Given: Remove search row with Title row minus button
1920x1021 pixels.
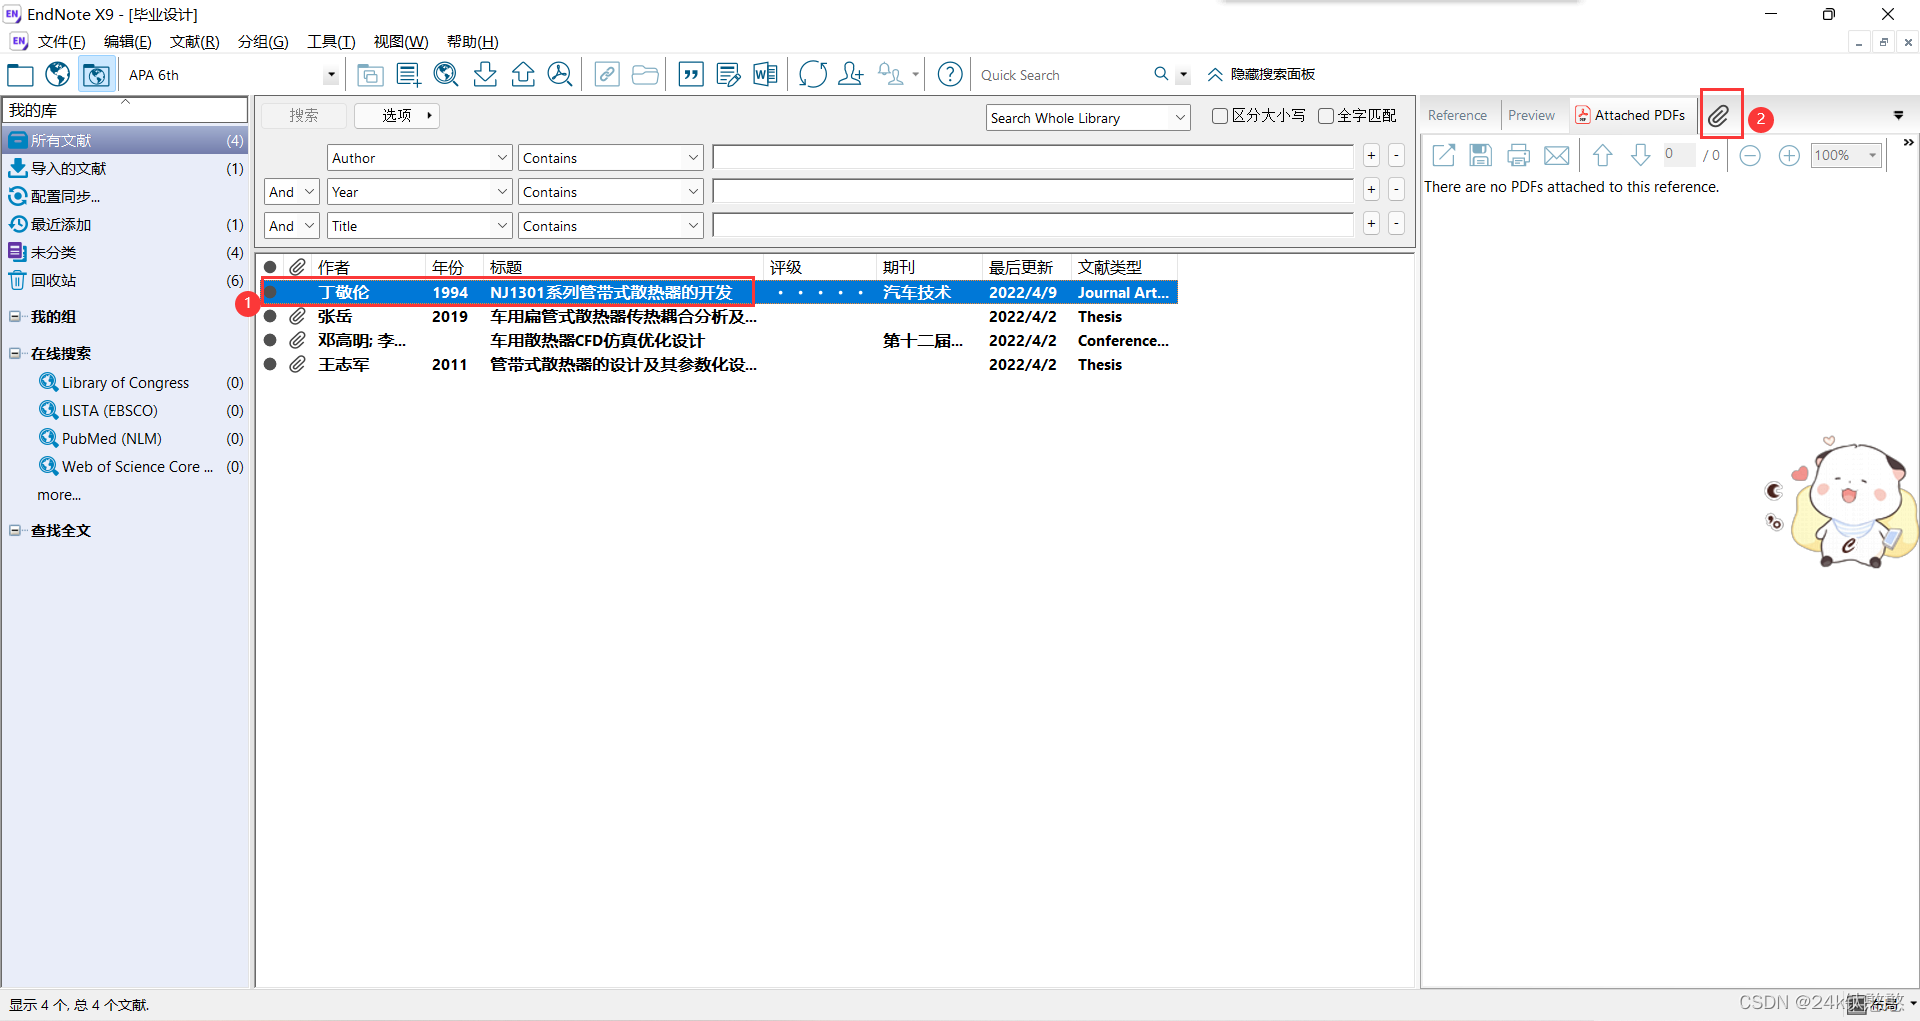Looking at the screenshot, I should click(x=1396, y=223).
